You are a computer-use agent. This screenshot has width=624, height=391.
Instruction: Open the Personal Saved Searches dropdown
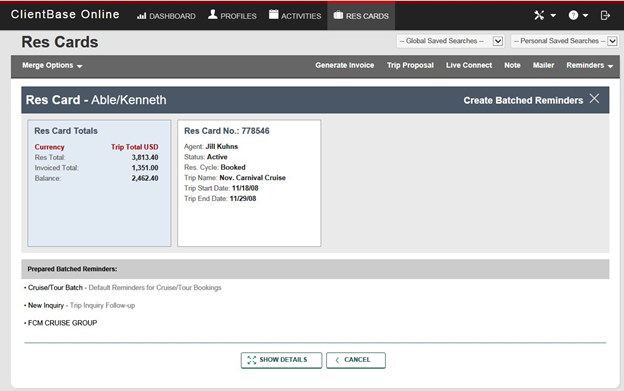pos(565,41)
